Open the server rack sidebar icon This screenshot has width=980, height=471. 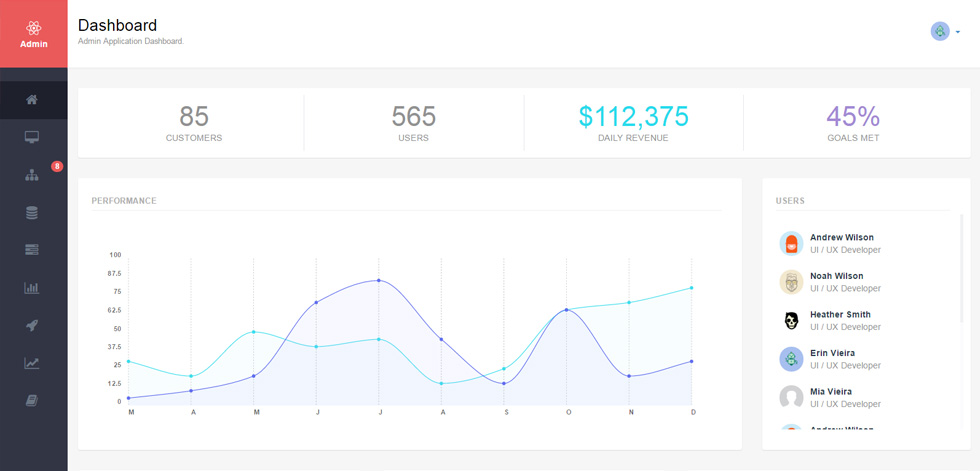tap(32, 250)
